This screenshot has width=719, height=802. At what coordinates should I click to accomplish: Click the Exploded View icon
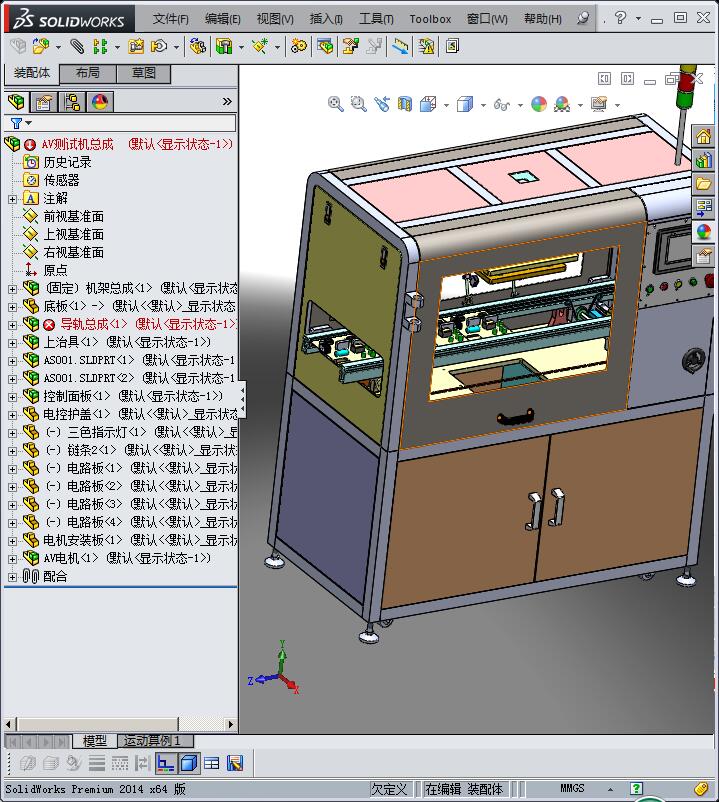(350, 47)
